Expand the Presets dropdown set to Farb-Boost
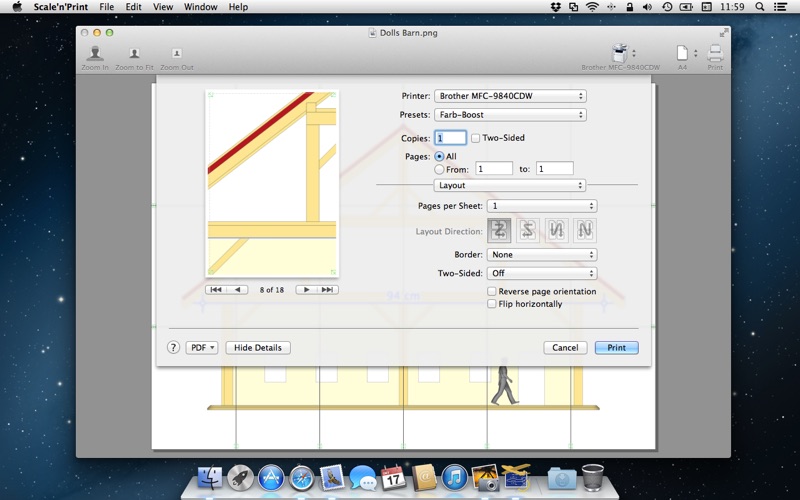The image size is (800, 500). pyautogui.click(x=510, y=115)
